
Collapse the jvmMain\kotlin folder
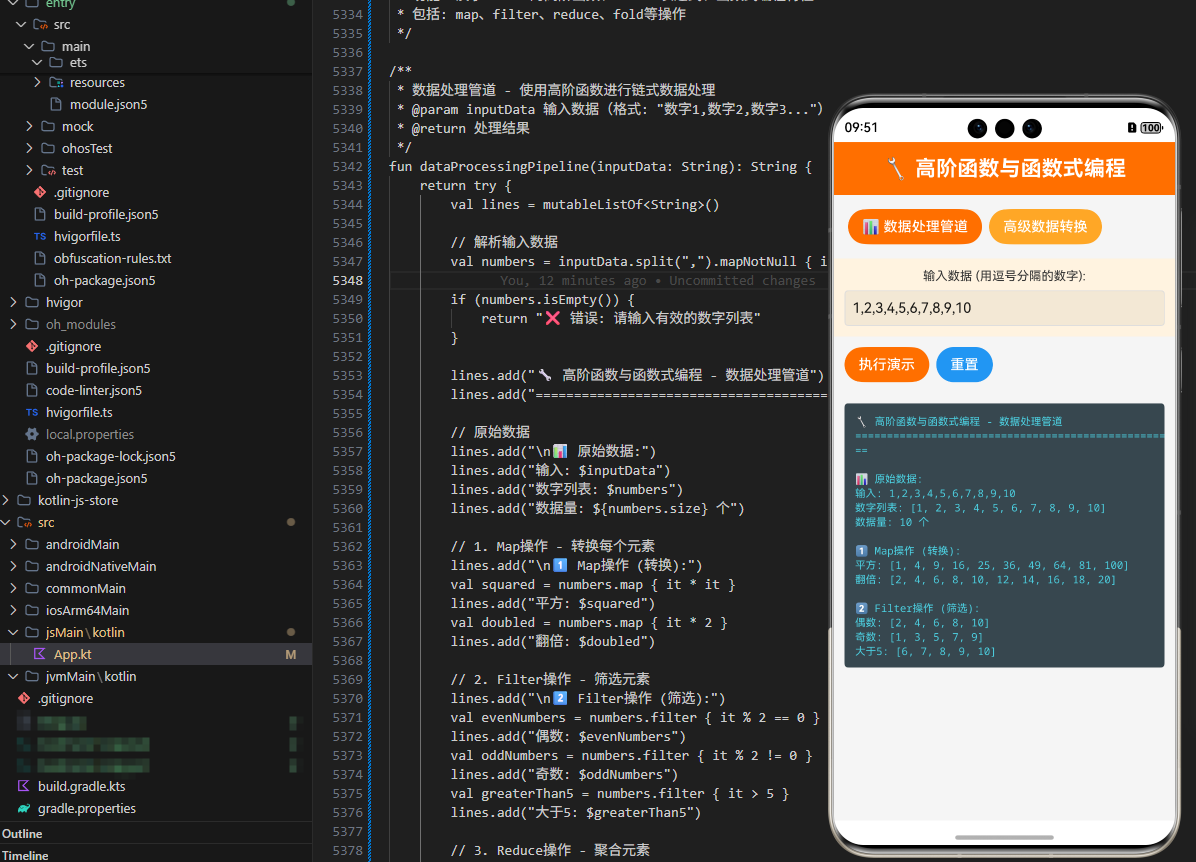coord(13,677)
